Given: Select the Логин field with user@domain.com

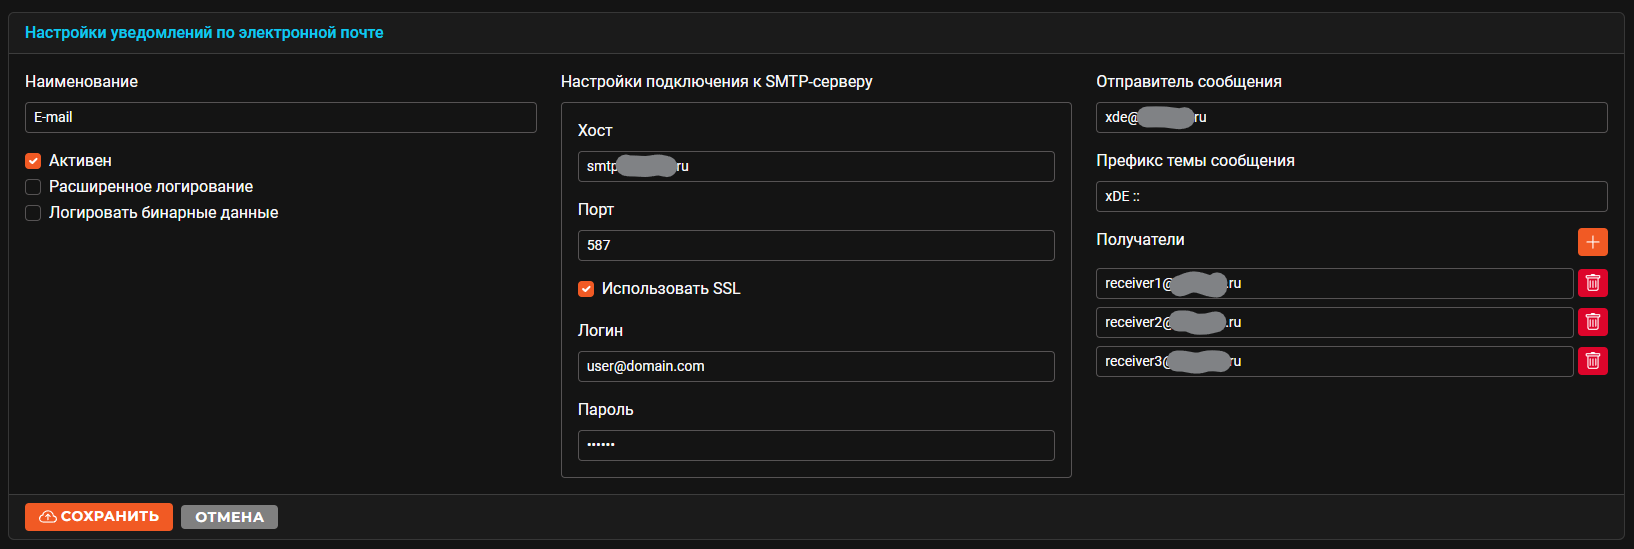Looking at the screenshot, I should (816, 366).
